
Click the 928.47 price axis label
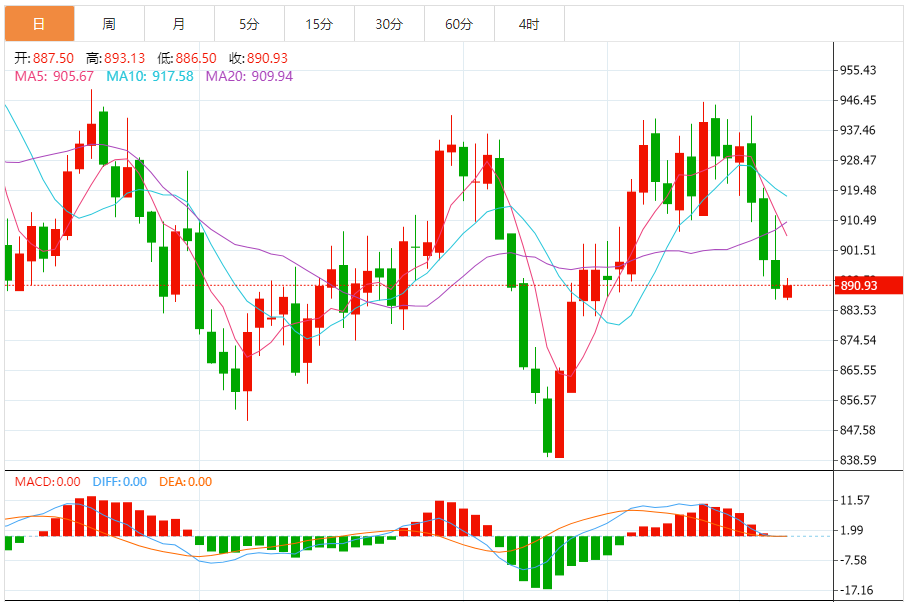click(x=858, y=160)
